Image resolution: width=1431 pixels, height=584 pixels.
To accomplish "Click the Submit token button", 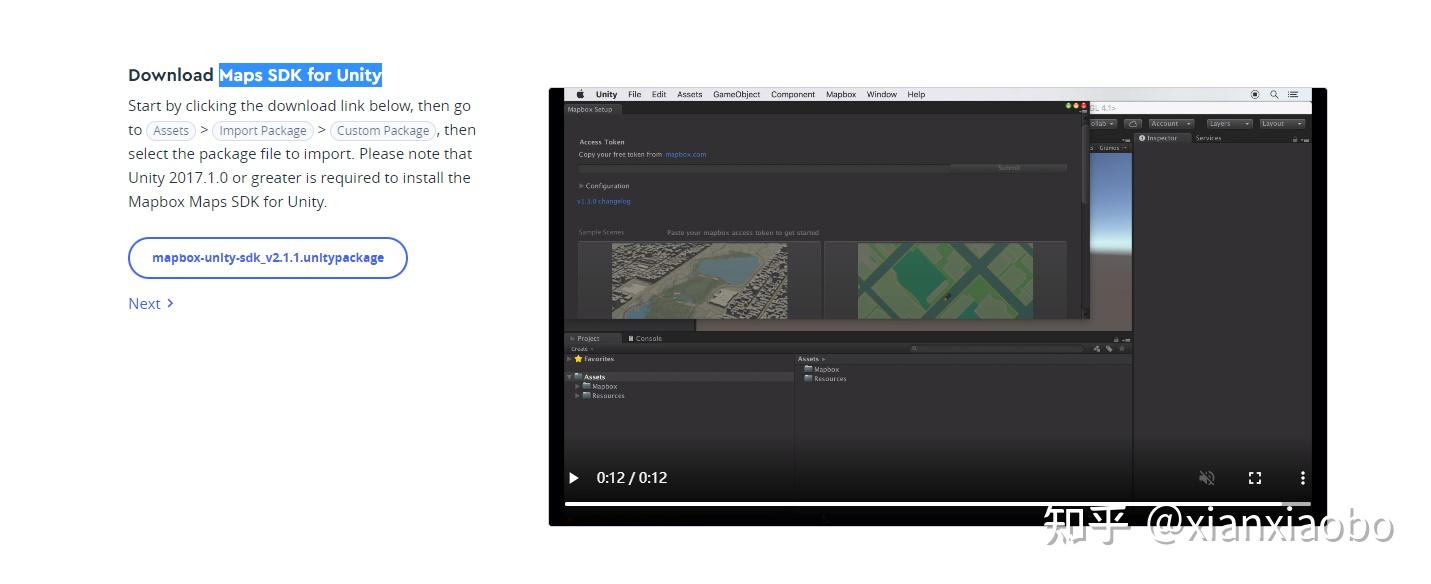I will (x=1008, y=168).
